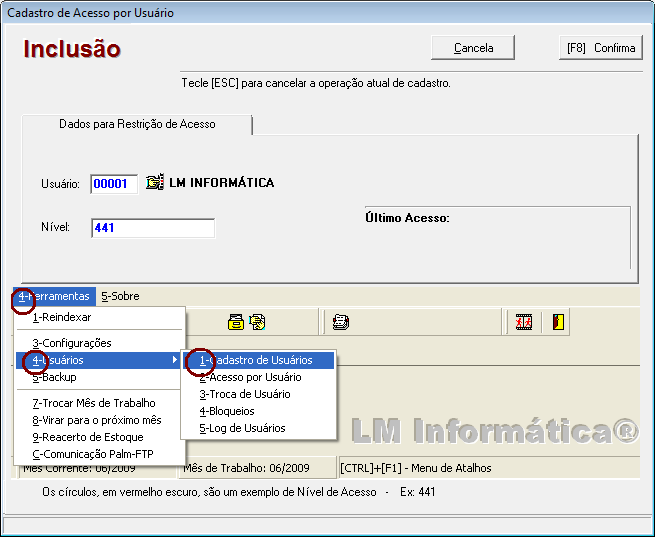Open the 5-Sobre menu
The image size is (655, 537).
[x=120, y=296]
